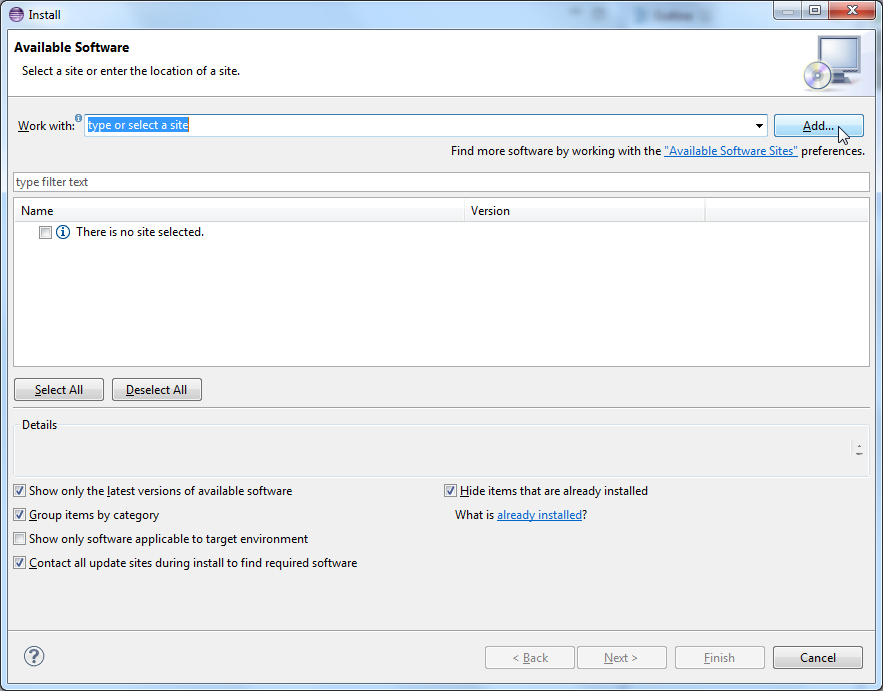Screen dimensions: 883x691
Task: Toggle Contact all update sites option
Action: pos(20,563)
